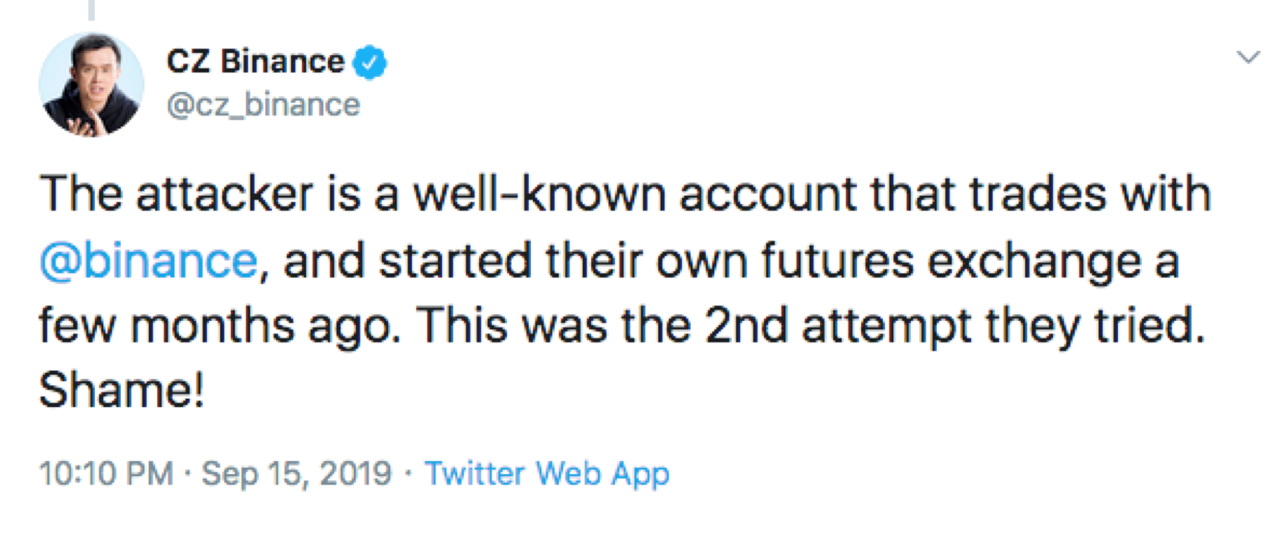Click the thread connector line above avatar
Screen dimensions: 1280x550
pyautogui.click(x=89, y=10)
